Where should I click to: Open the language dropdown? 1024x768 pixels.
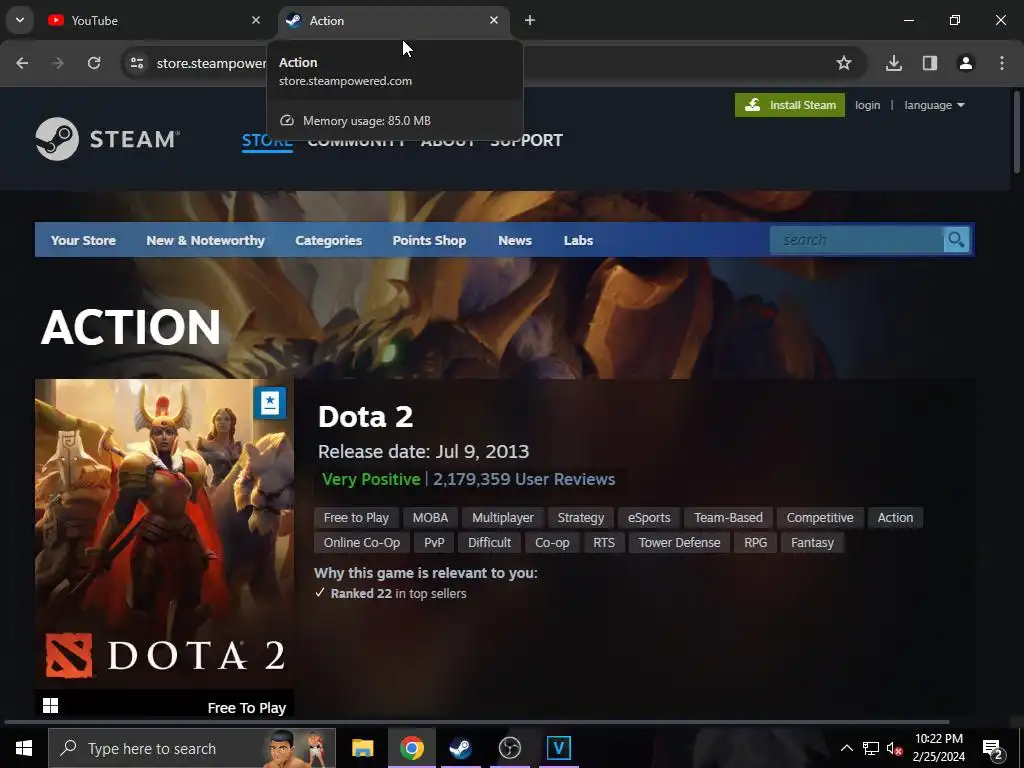point(934,105)
